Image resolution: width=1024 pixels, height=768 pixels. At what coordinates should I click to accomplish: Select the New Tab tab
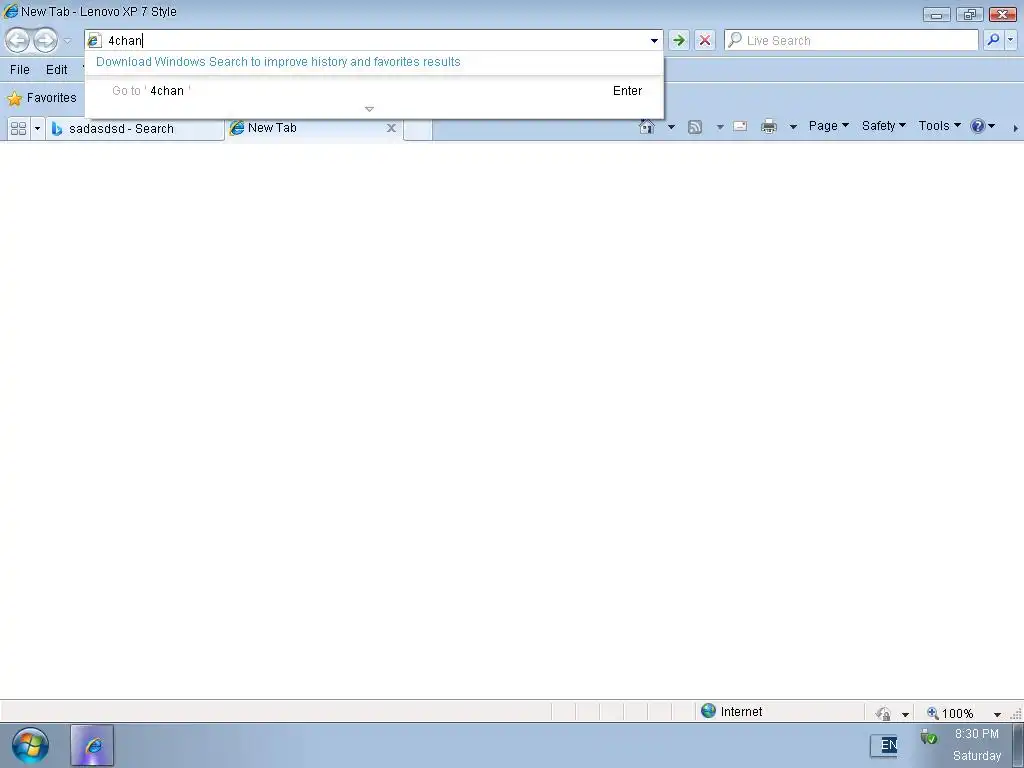305,128
